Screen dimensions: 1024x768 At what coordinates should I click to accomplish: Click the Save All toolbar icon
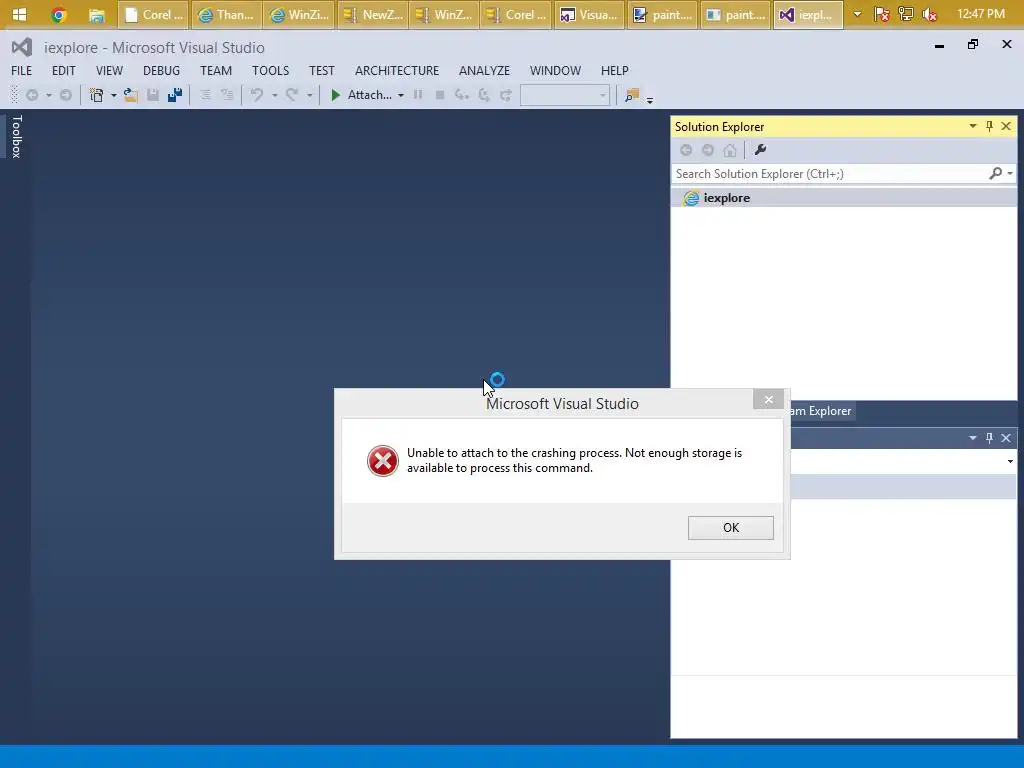[x=175, y=95]
